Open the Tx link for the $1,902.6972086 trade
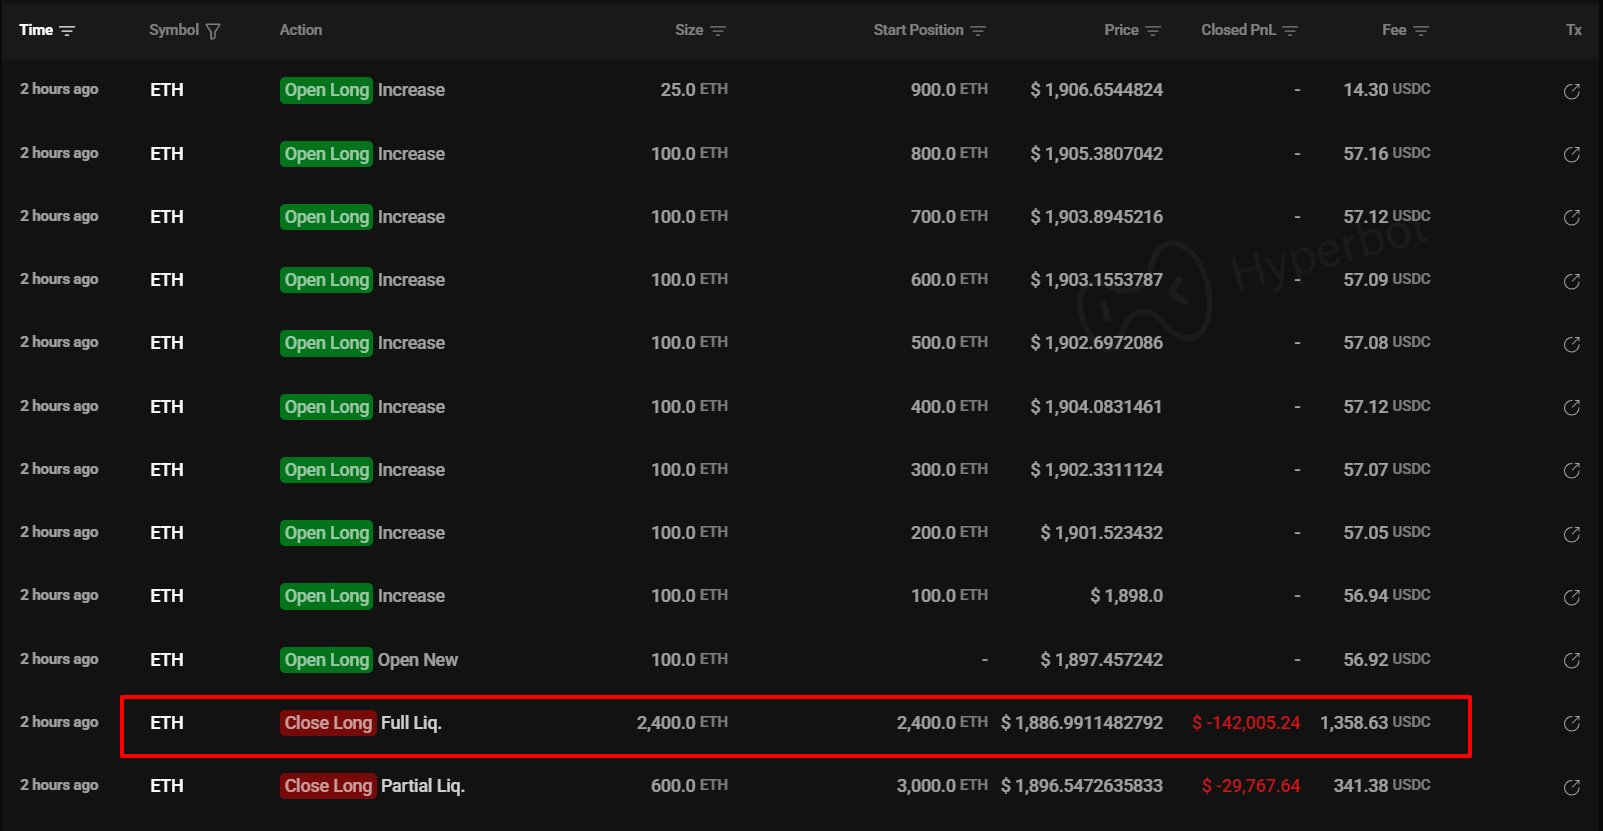The width and height of the screenshot is (1603, 831). pos(1572,344)
